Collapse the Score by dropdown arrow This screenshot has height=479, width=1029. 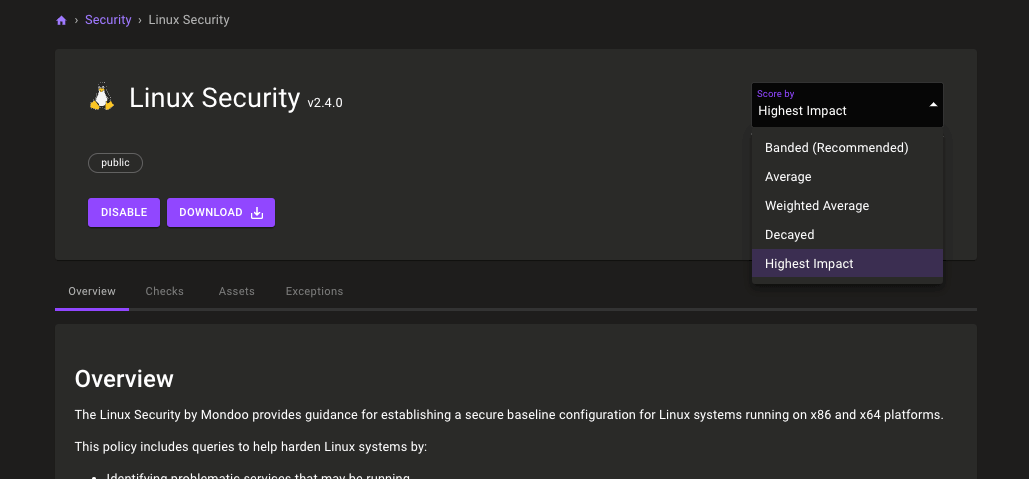coord(932,105)
